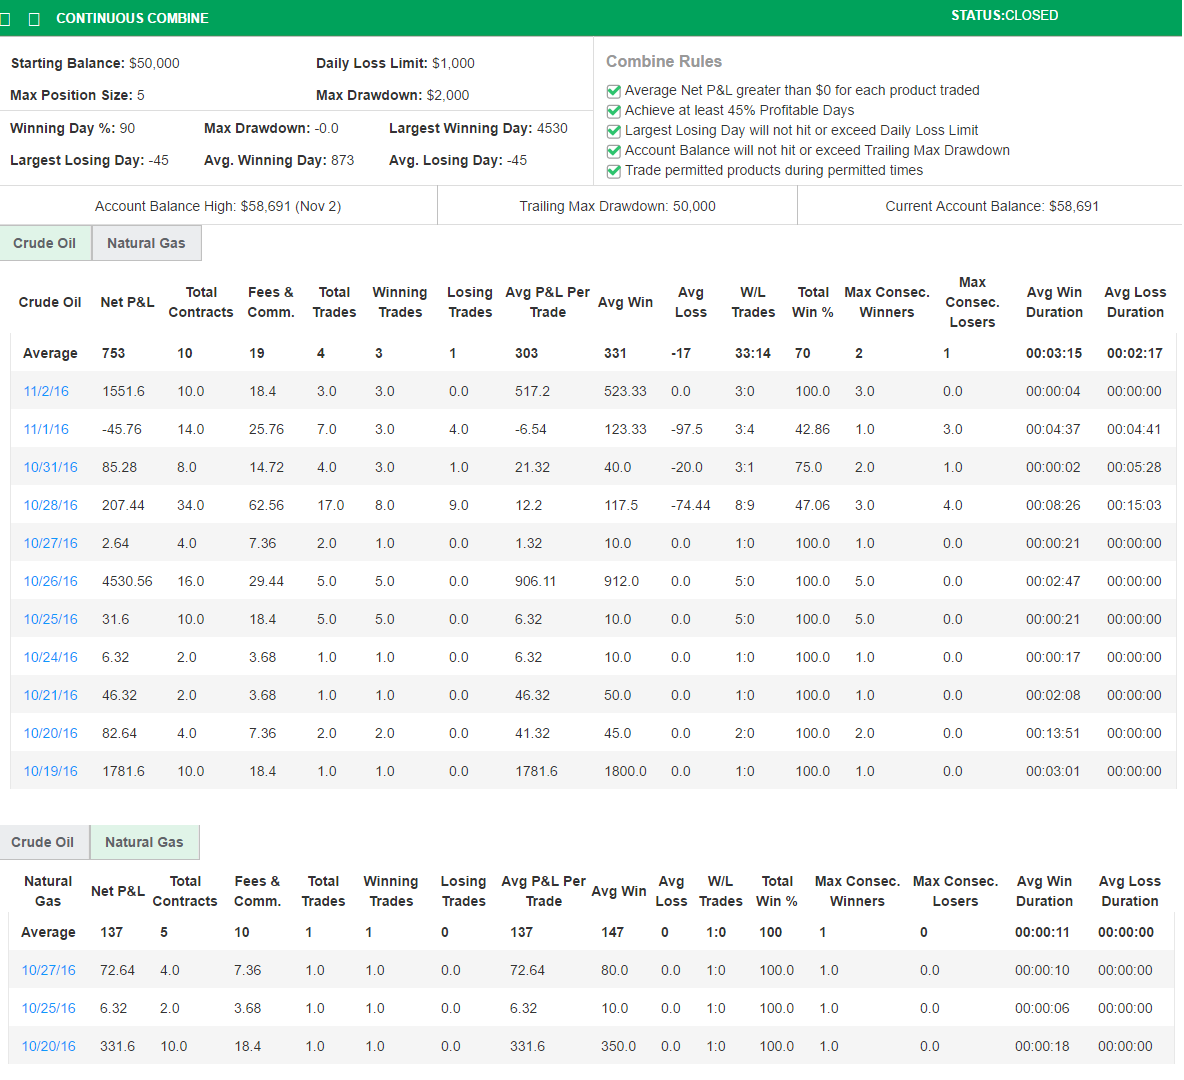Screen dimensions: 1184x1080
Task: Toggle the Largest Losing Day rule checkmark
Action: coord(613,130)
